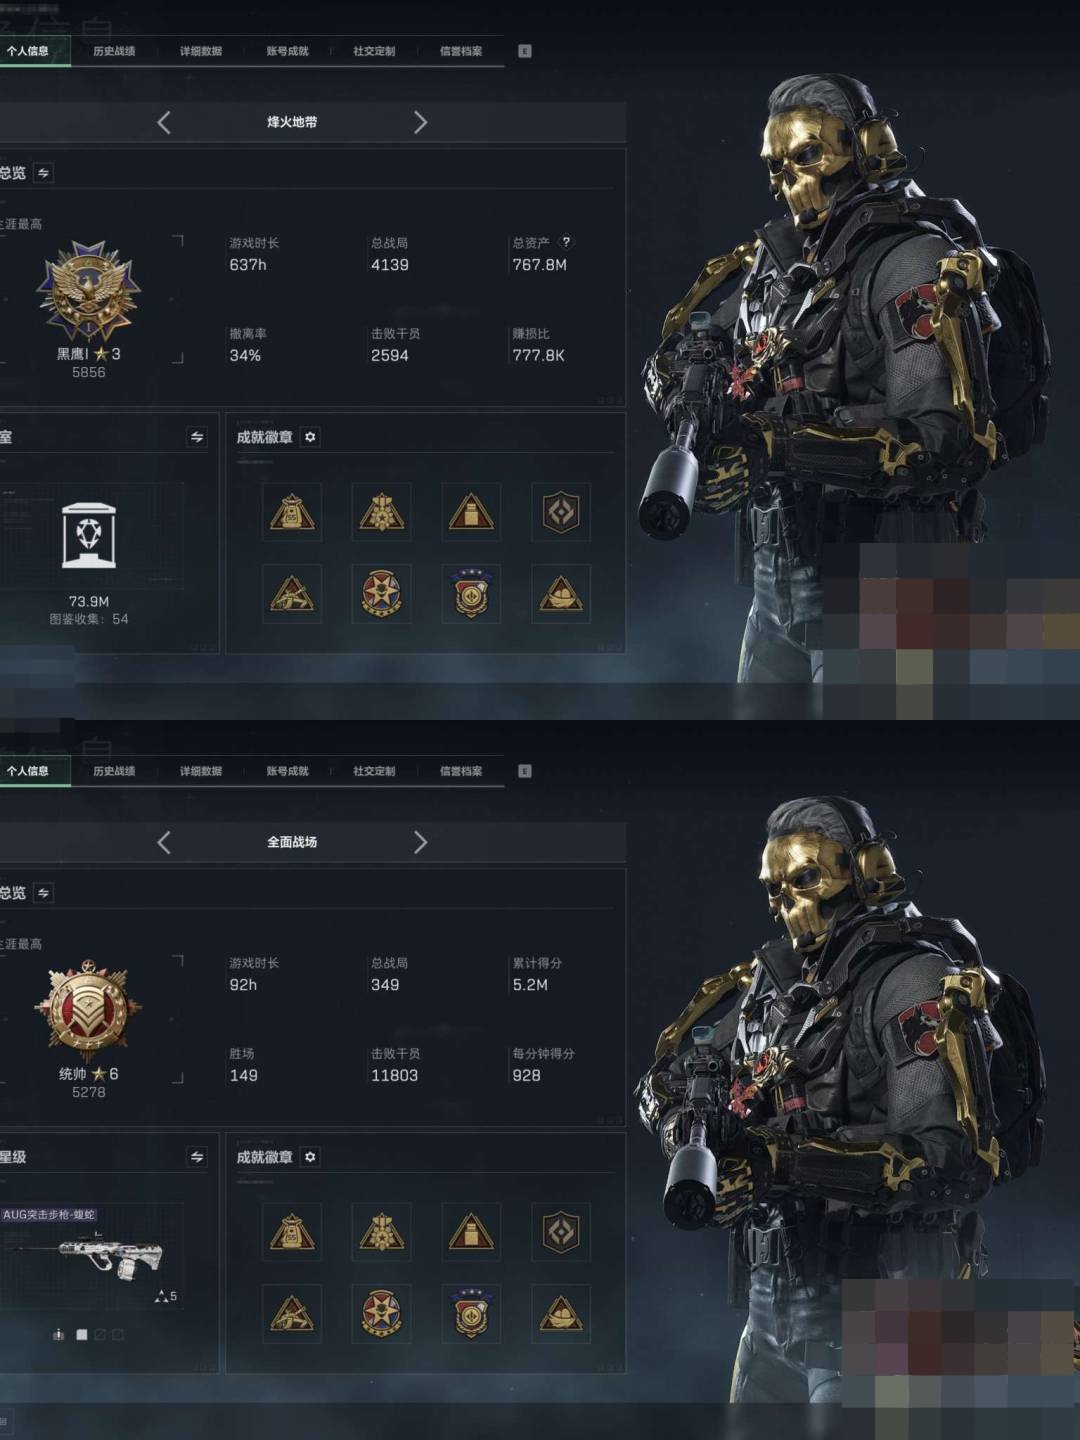This screenshot has width=1080, height=1440.
Task: Click the hexagon shield badge in upper 成就徽章
Action: coord(561,512)
